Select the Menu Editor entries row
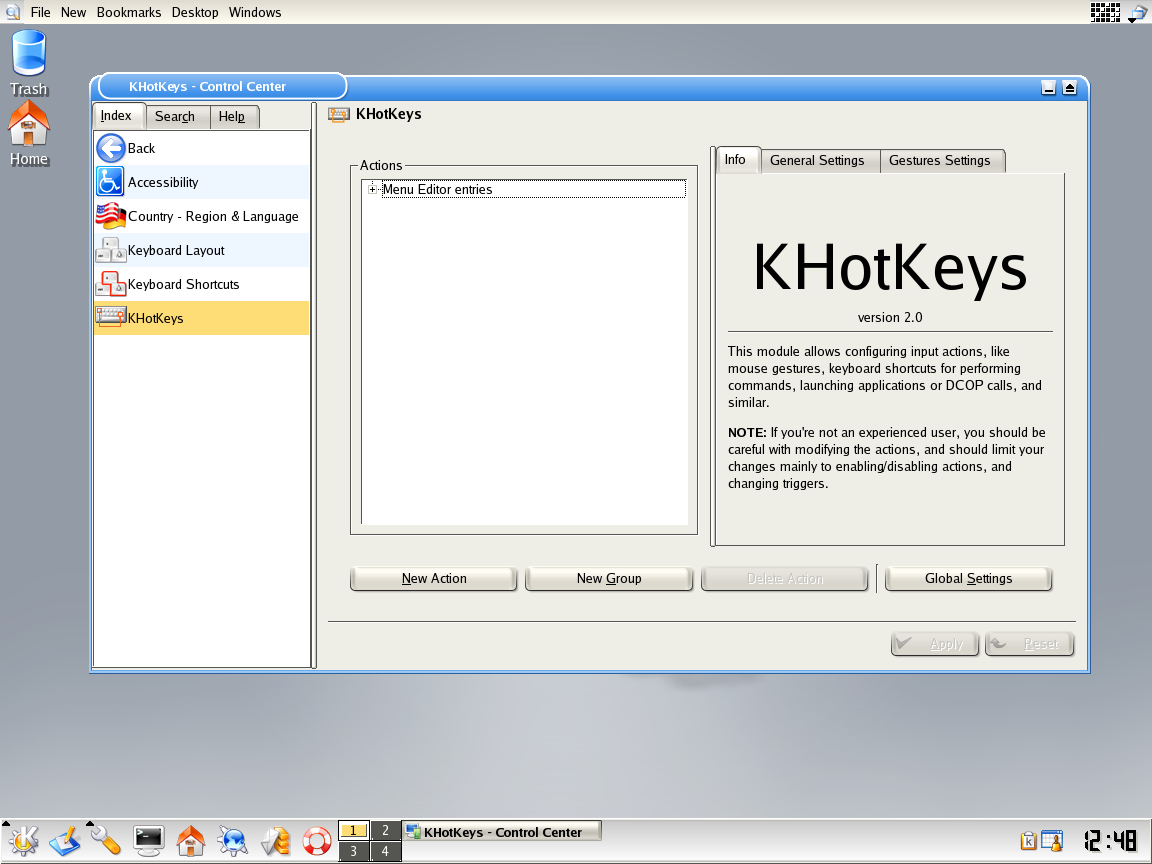Screen dimensions: 1152x864 click(533, 190)
